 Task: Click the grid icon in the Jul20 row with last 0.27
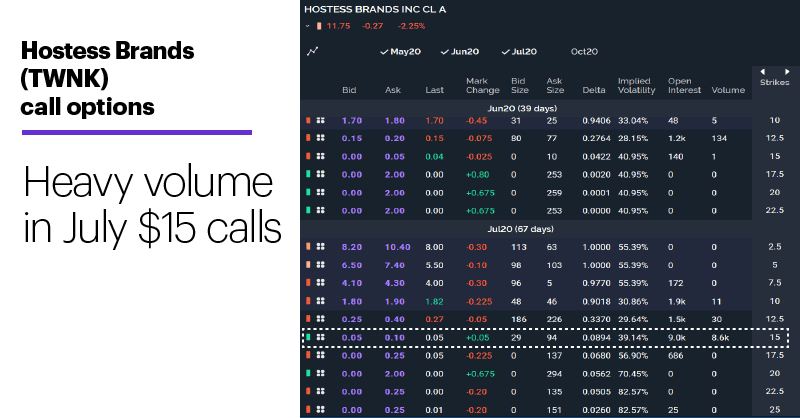click(320, 319)
